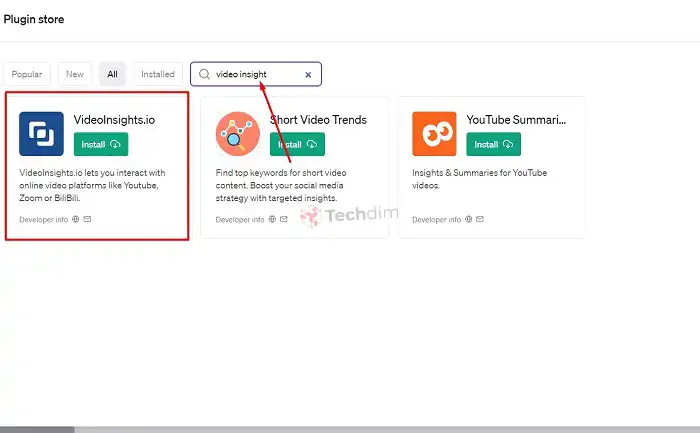The width and height of the screenshot is (700, 433).
Task: Show the Installed plugins tab
Action: (158, 74)
